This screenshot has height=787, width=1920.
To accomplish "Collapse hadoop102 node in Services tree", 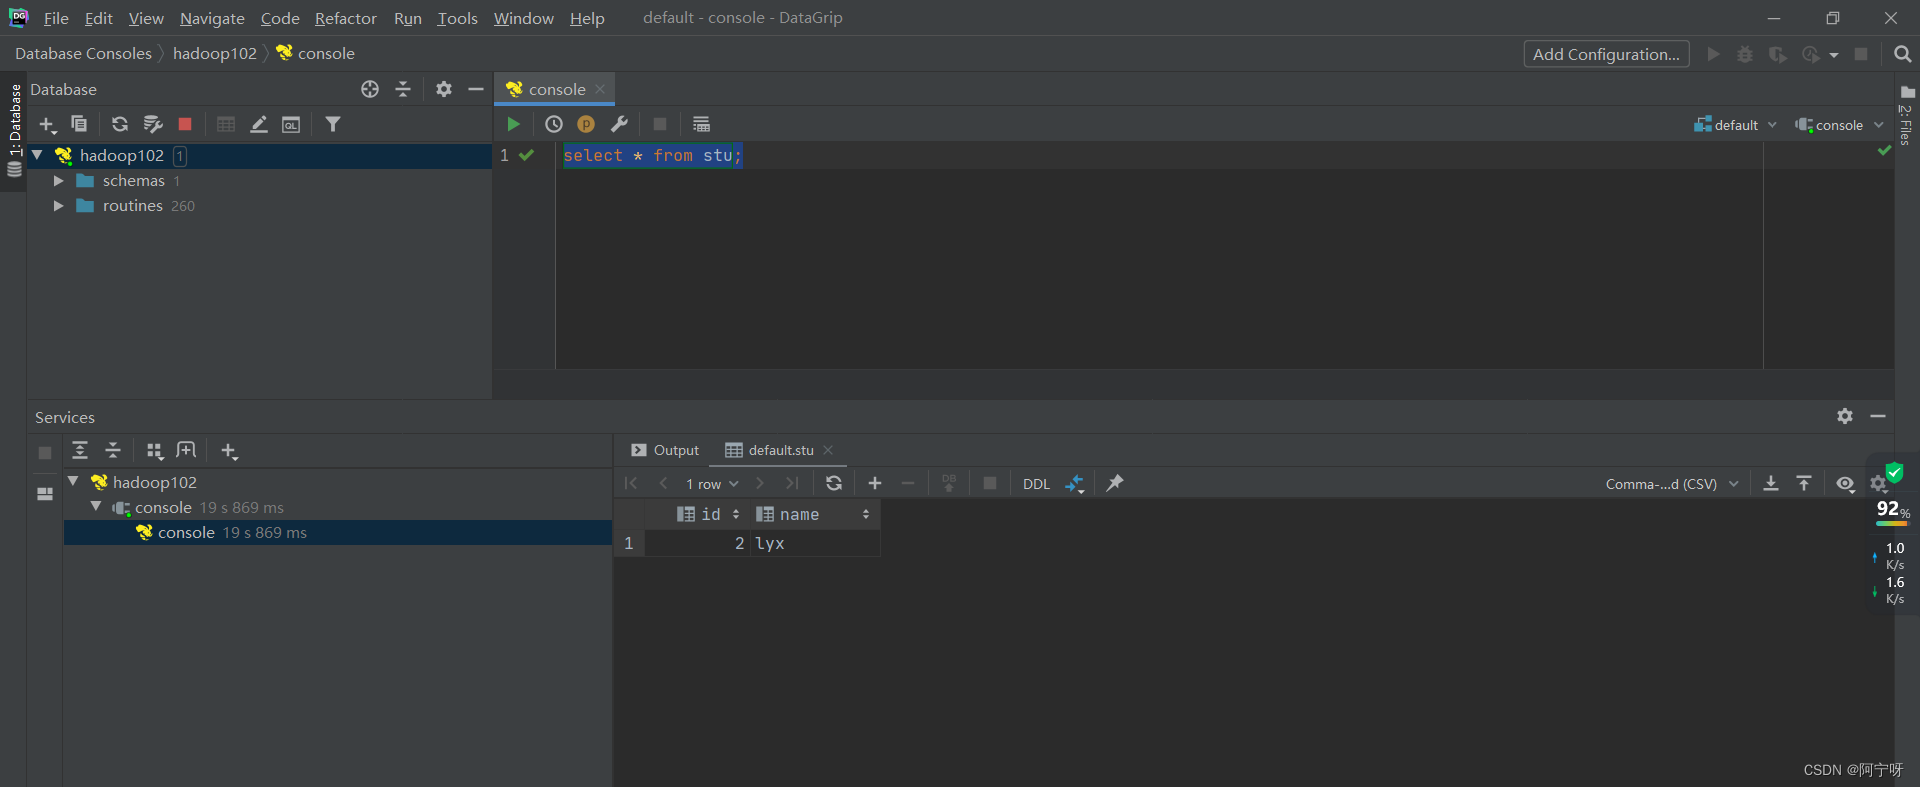I will click(73, 482).
